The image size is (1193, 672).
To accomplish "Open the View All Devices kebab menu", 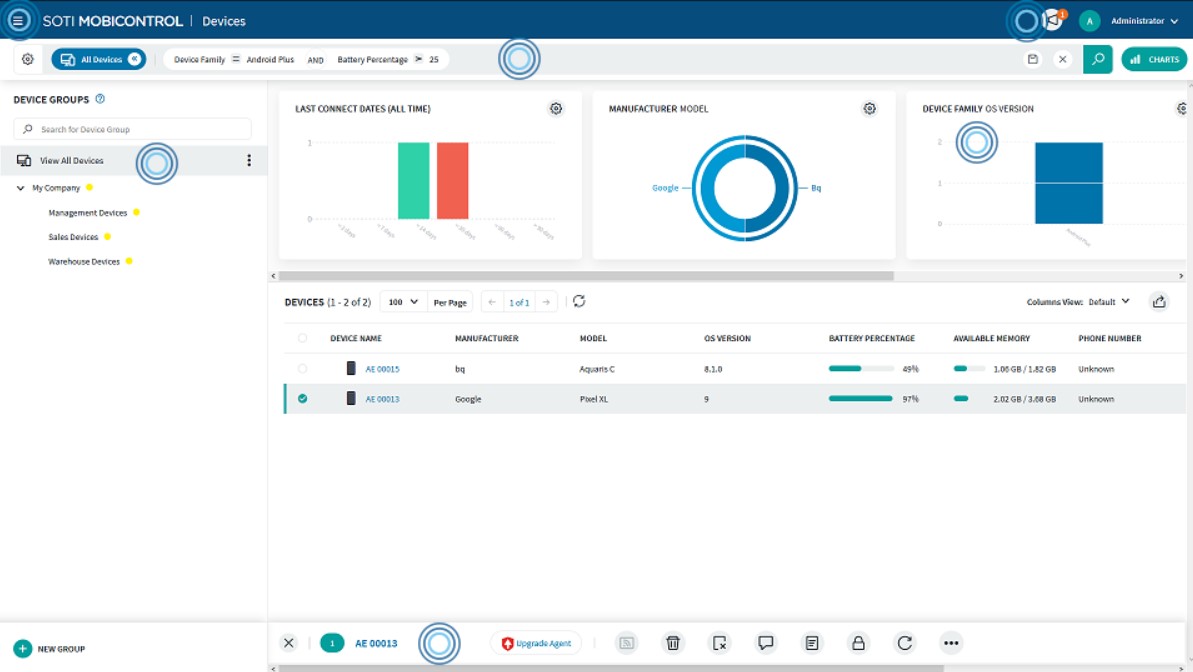I will 248,160.
